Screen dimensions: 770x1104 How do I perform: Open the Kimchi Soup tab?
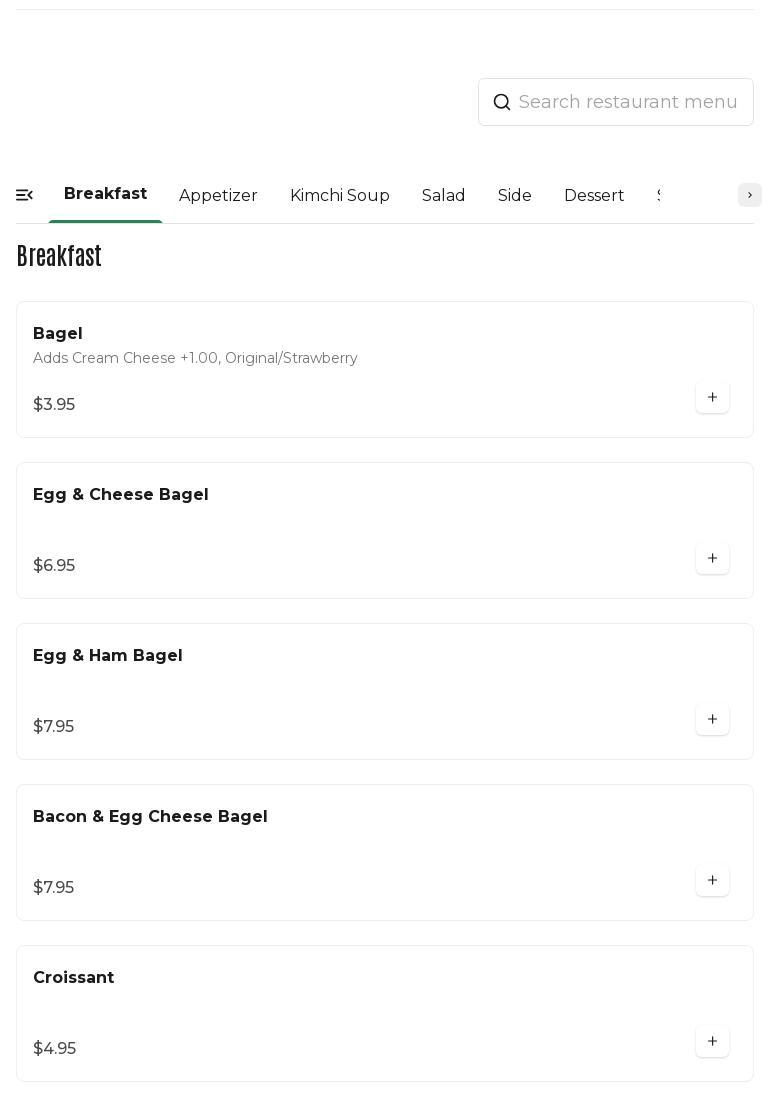[340, 196]
